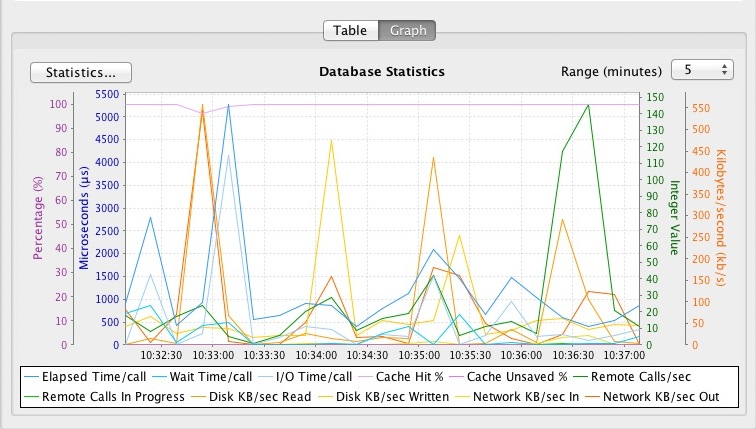Click the Elapsed Time/call legend entry

pyautogui.click(x=85, y=377)
